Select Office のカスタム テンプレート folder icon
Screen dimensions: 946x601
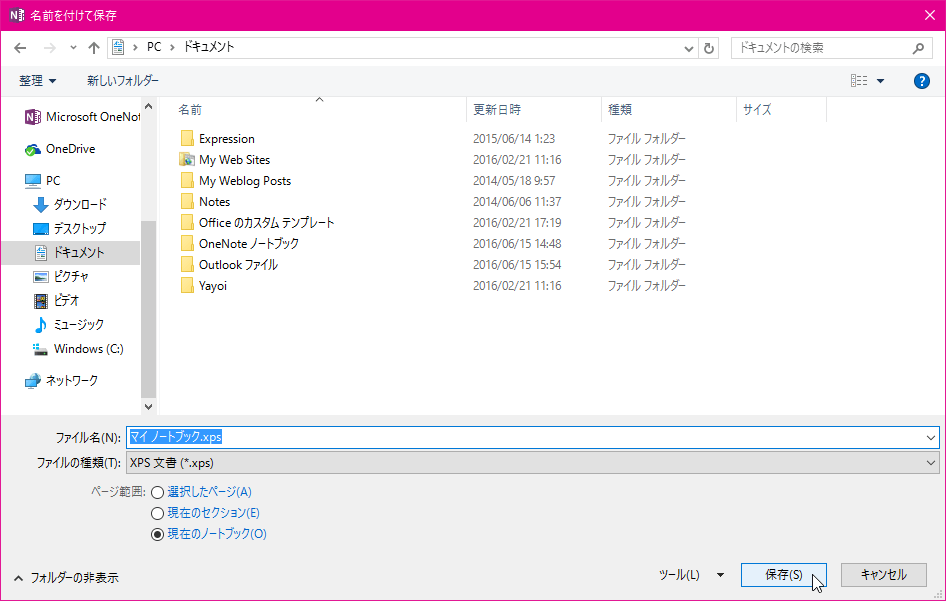point(187,223)
